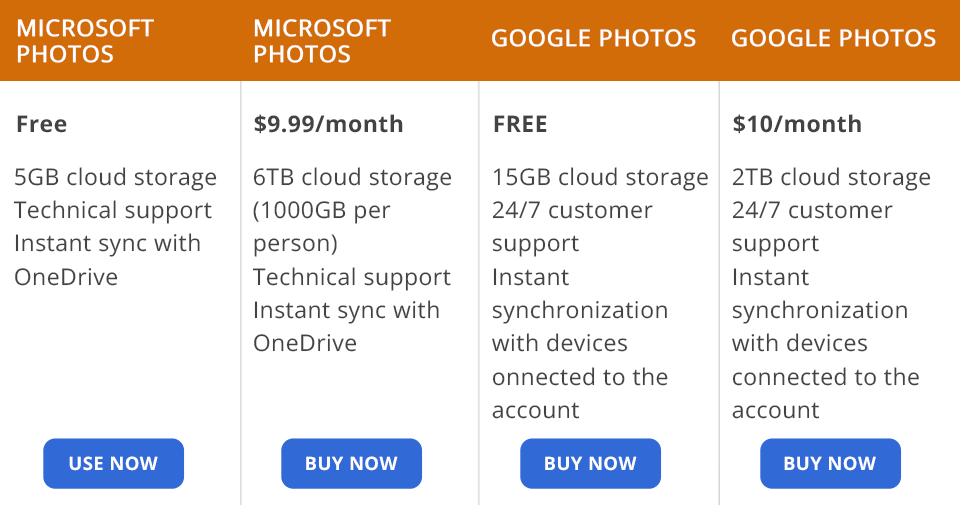Click the 1000GB per person note

pyautogui.click(x=322, y=227)
